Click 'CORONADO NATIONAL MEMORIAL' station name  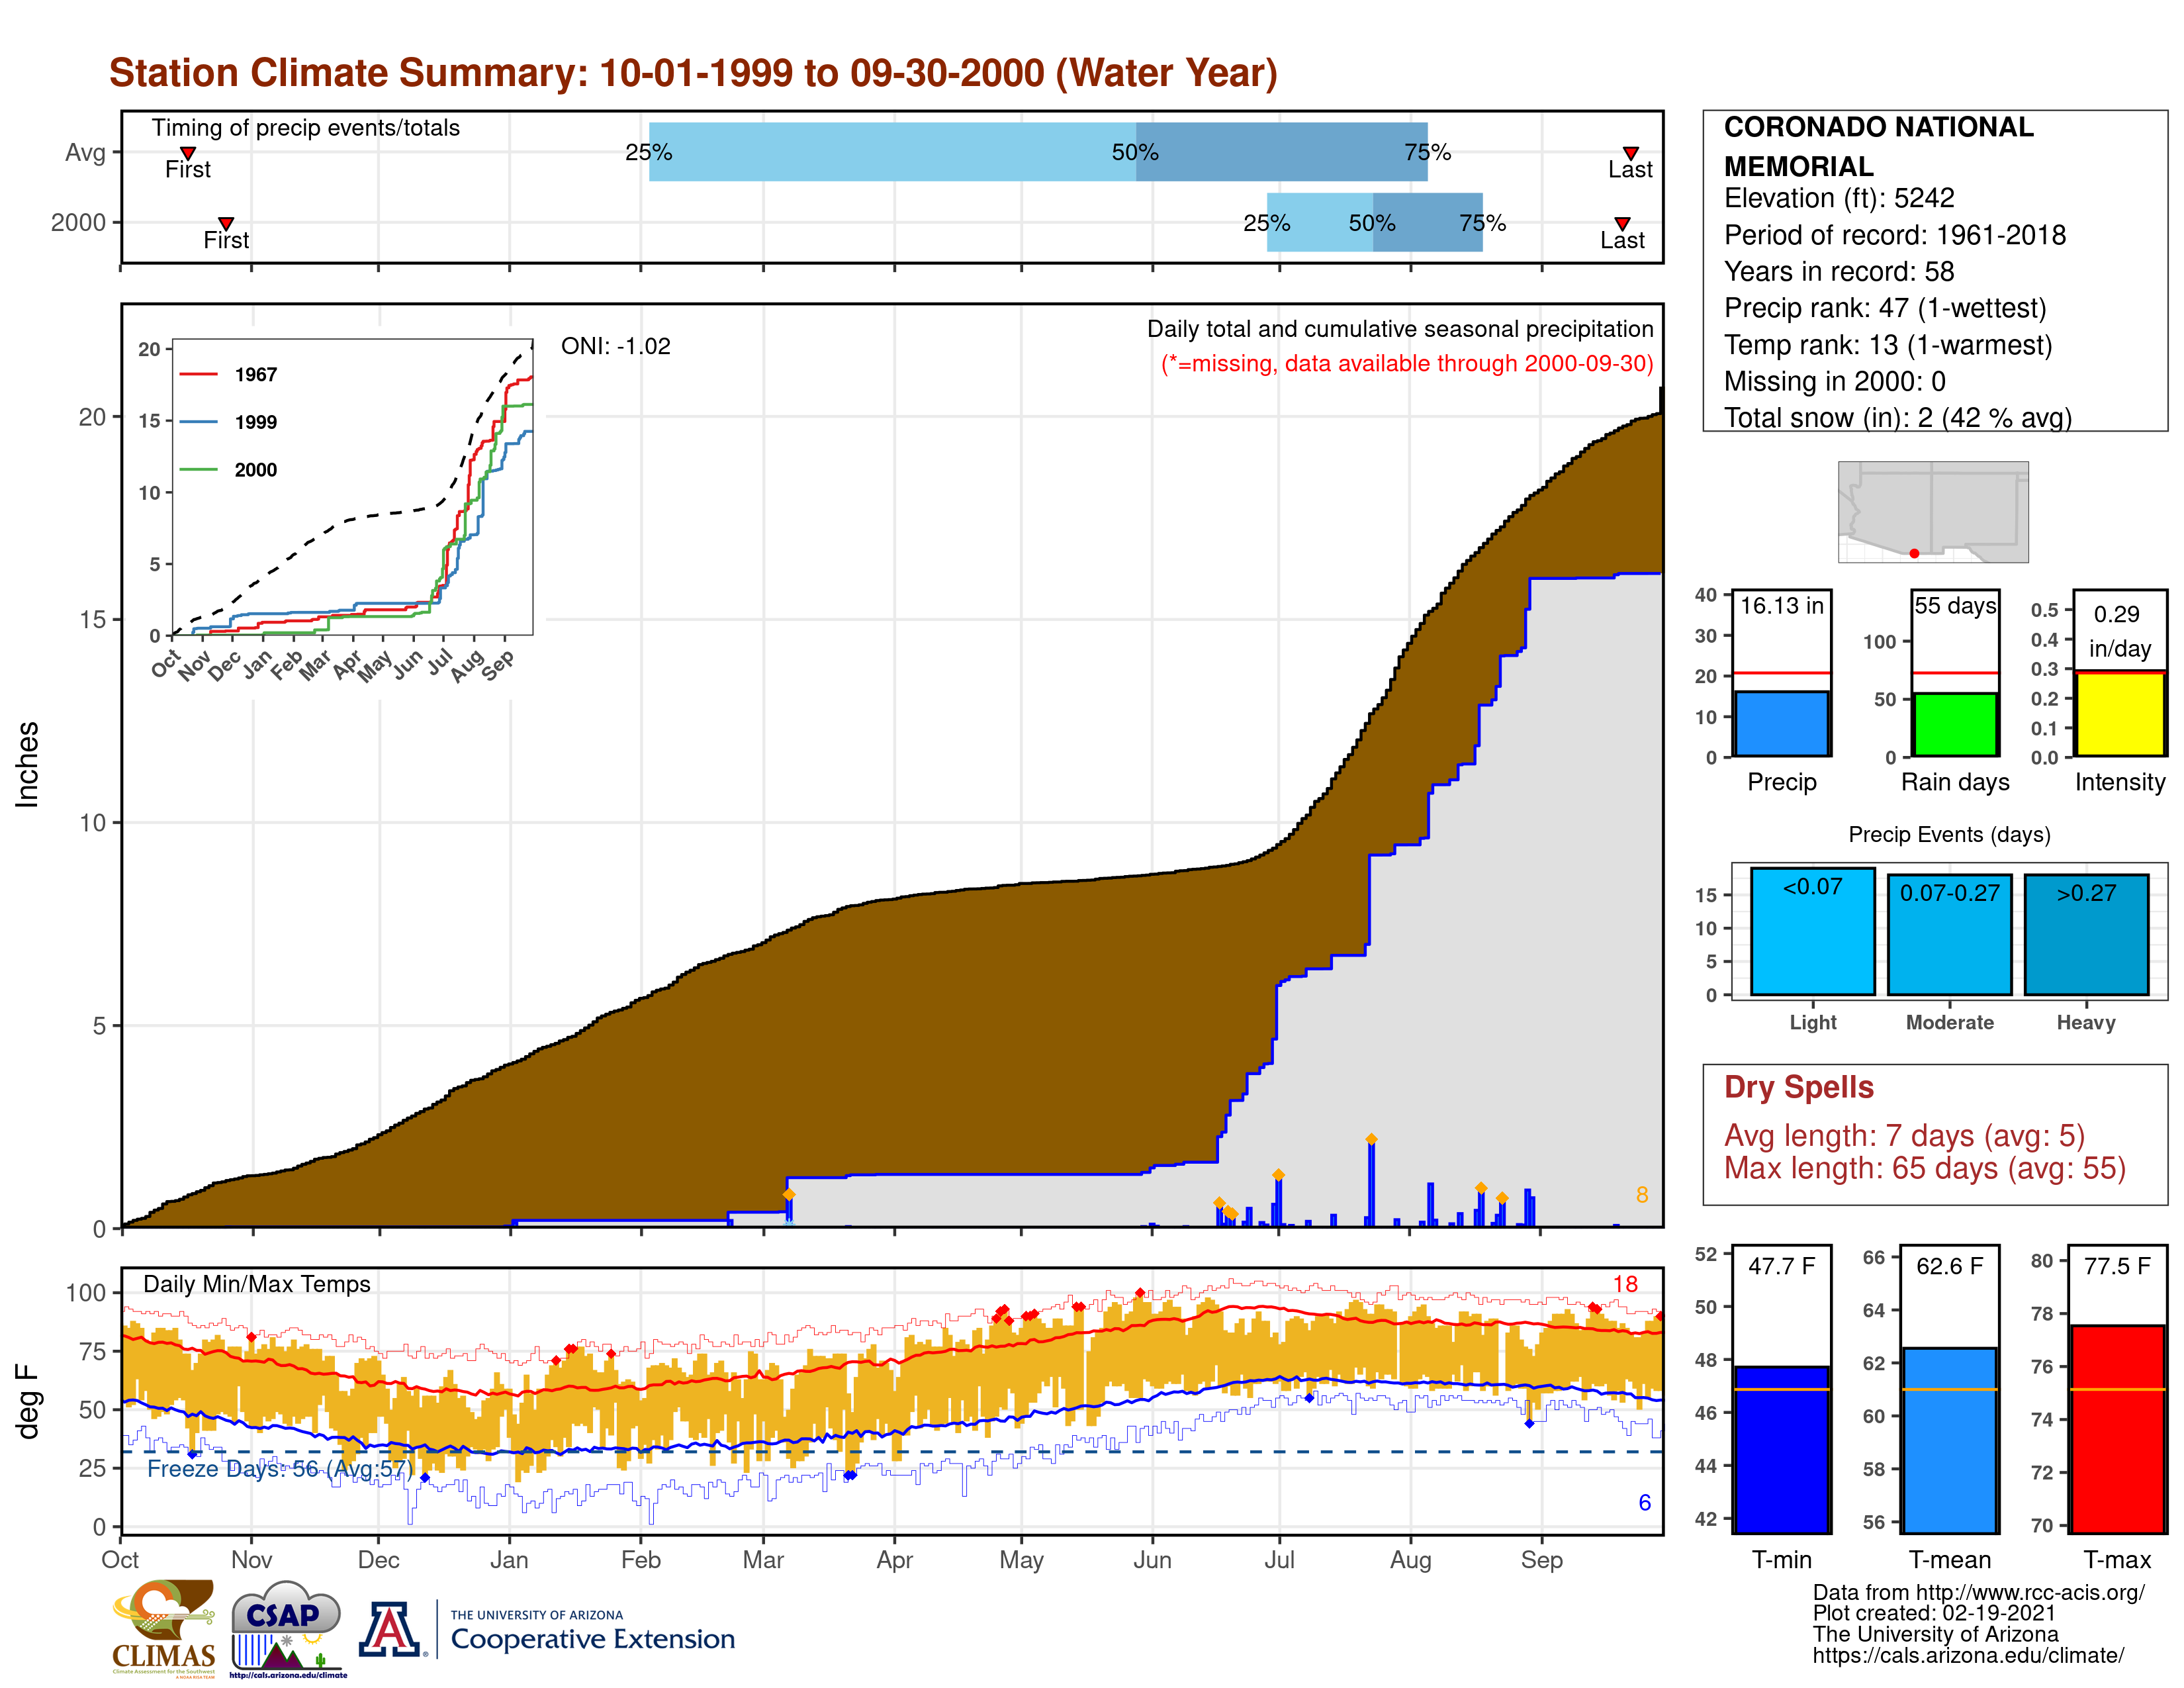(1878, 146)
